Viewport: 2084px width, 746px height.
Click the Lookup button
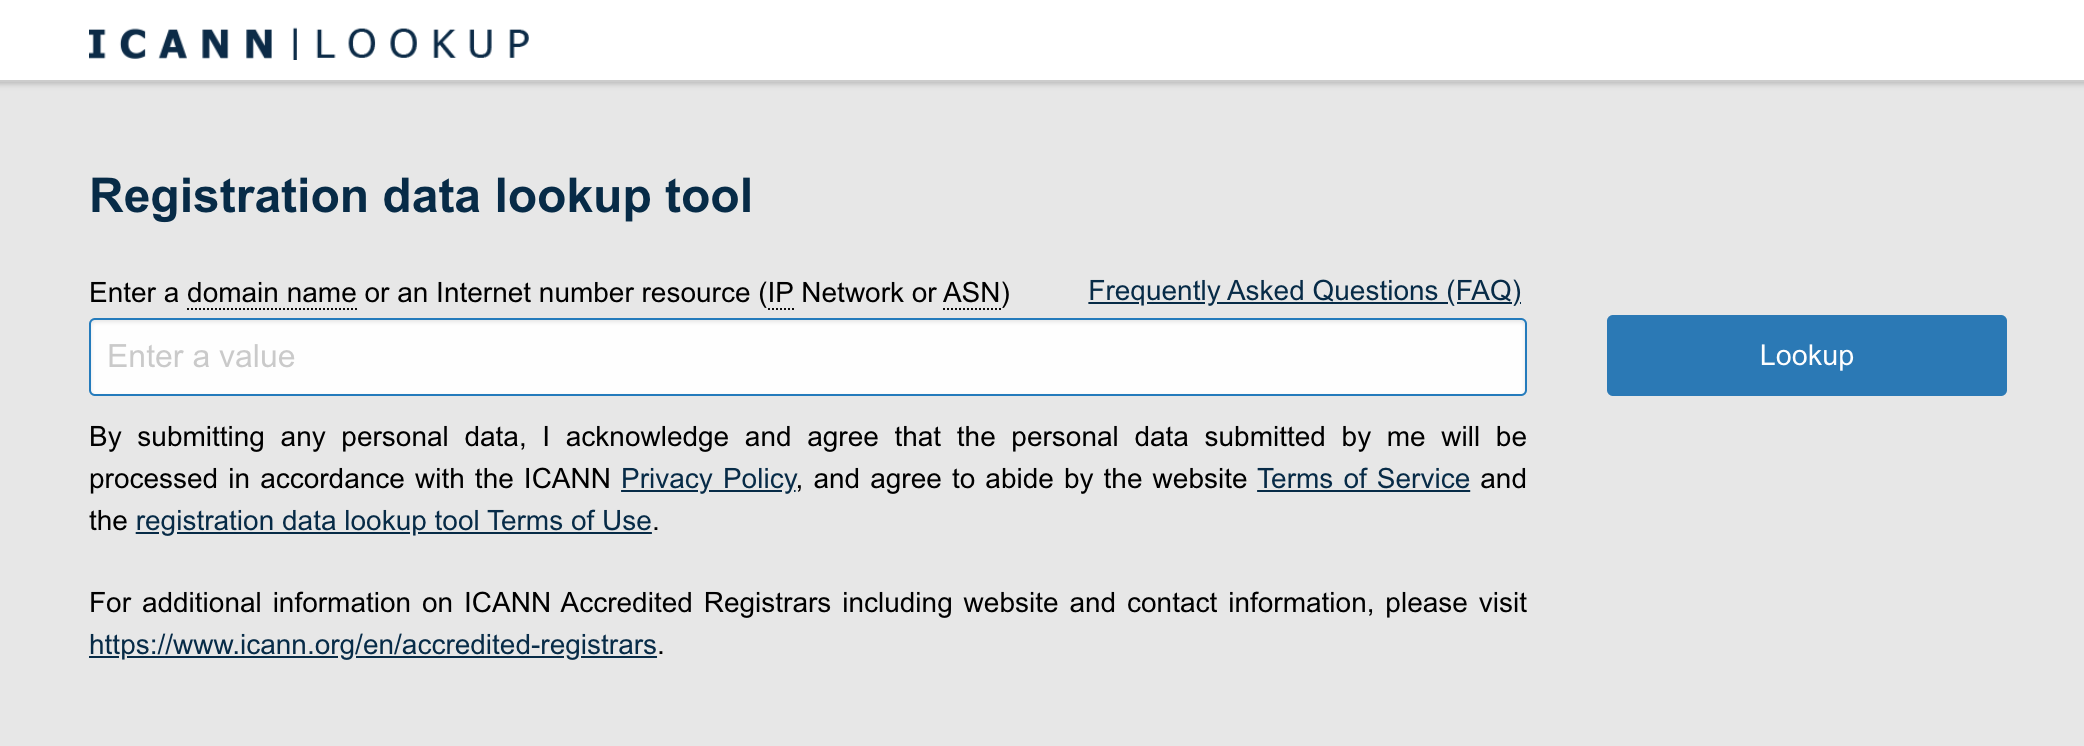pyautogui.click(x=1806, y=355)
